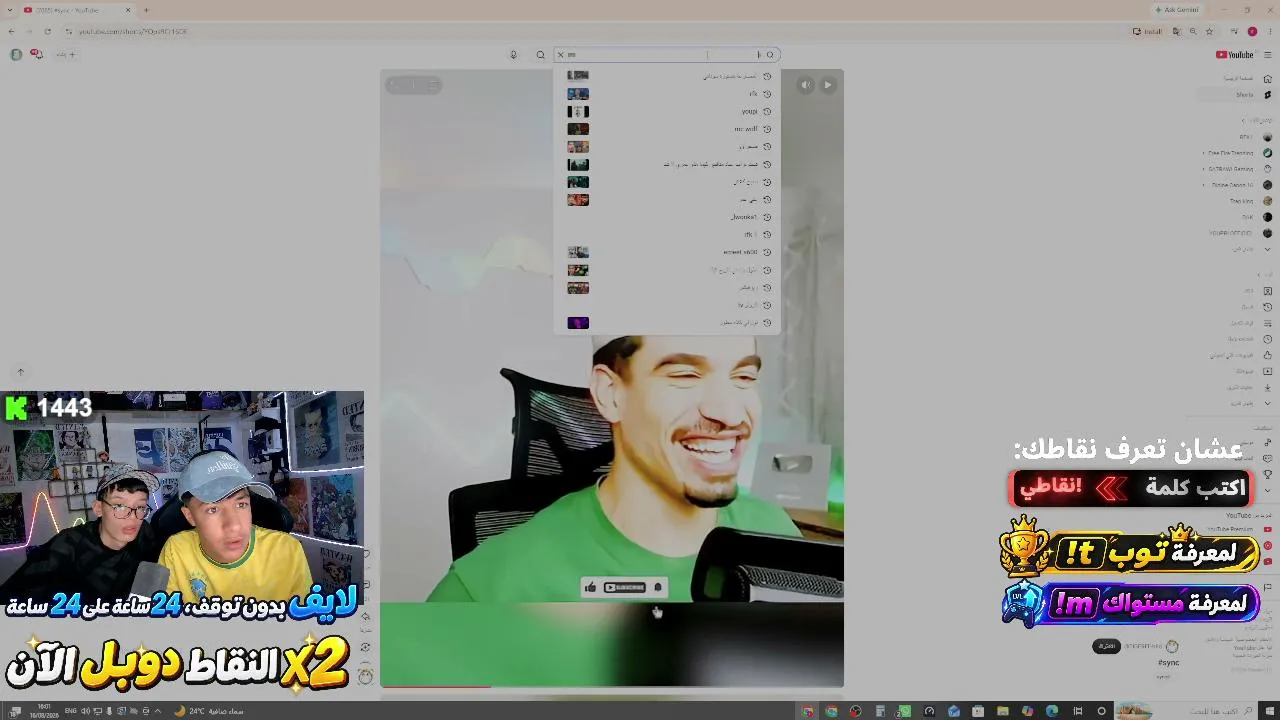Clear the YouTube search box text

click(560, 55)
